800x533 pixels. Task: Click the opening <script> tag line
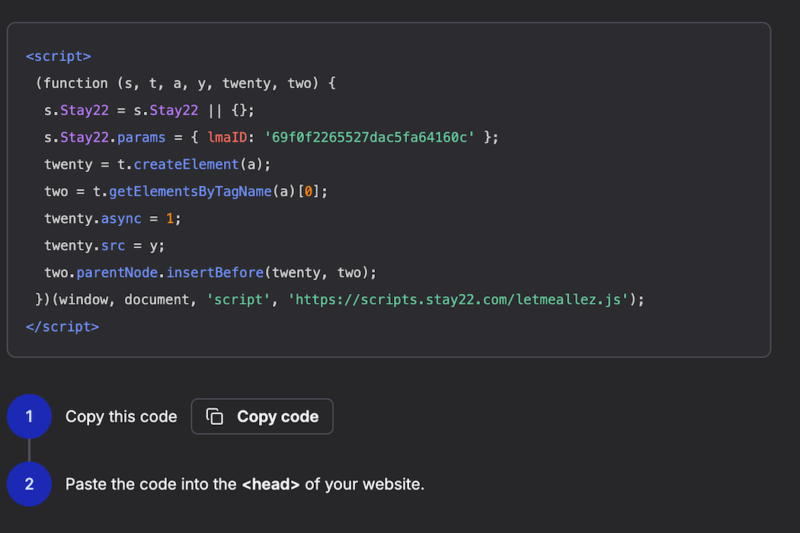tap(58, 56)
